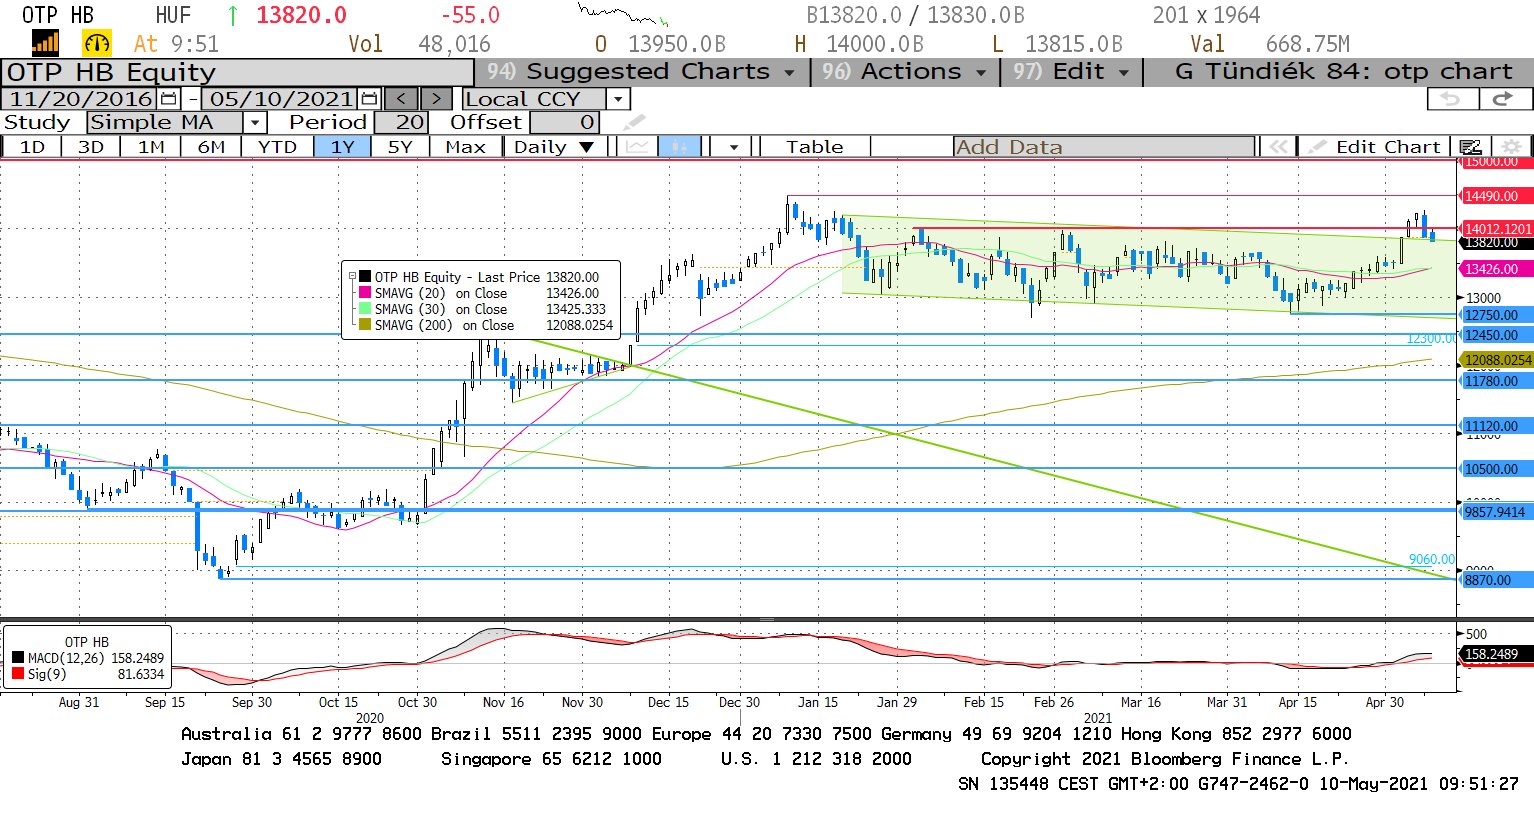Select the candlestick chart type icon
This screenshot has height=813, width=1534.
[x=680, y=147]
